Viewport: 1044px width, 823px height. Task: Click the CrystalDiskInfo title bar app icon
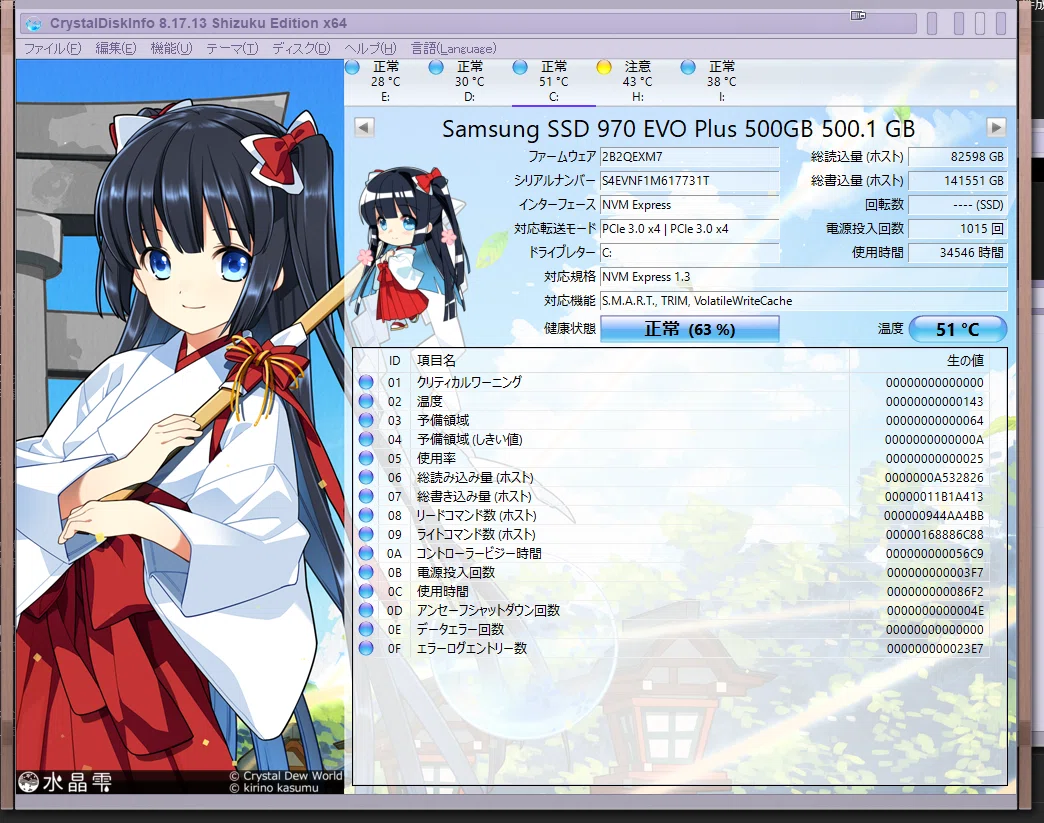33,24
